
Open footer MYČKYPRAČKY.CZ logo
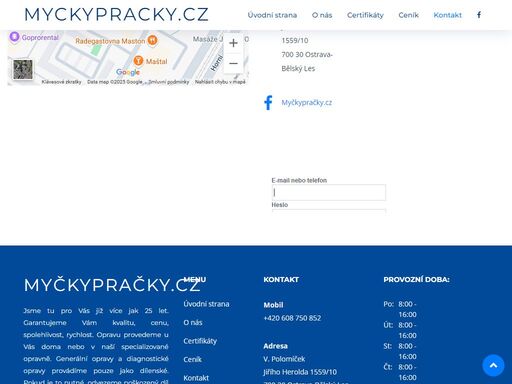(112, 285)
